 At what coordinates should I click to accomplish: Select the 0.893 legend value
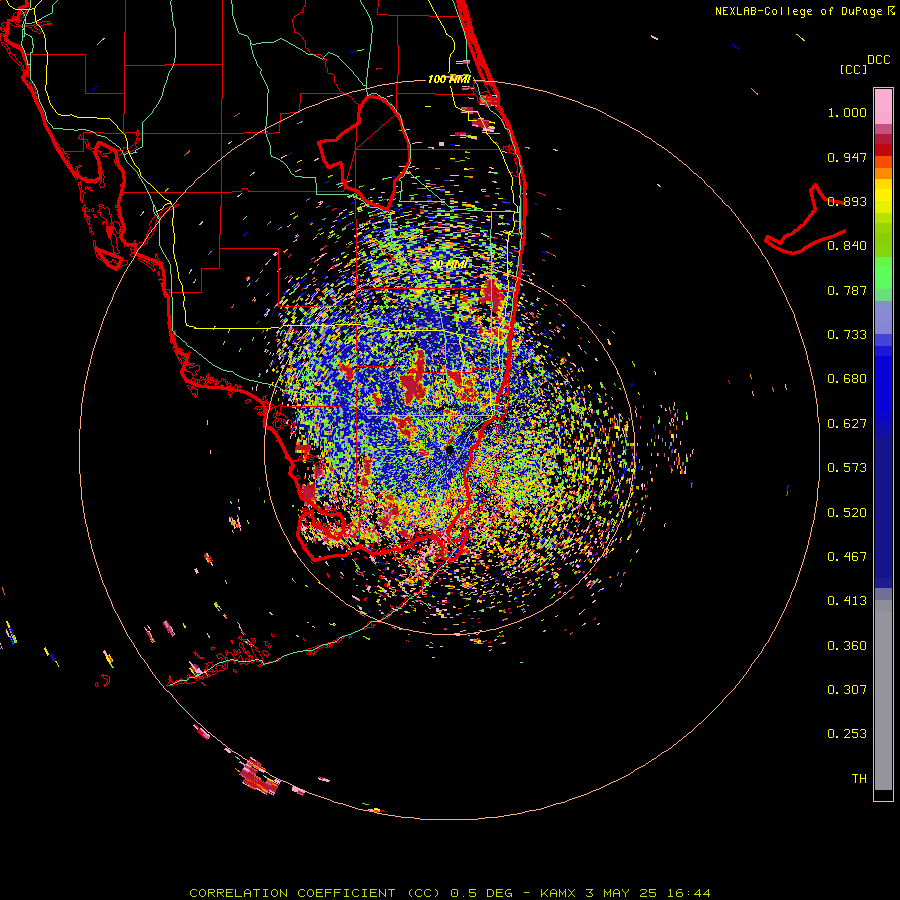point(847,201)
